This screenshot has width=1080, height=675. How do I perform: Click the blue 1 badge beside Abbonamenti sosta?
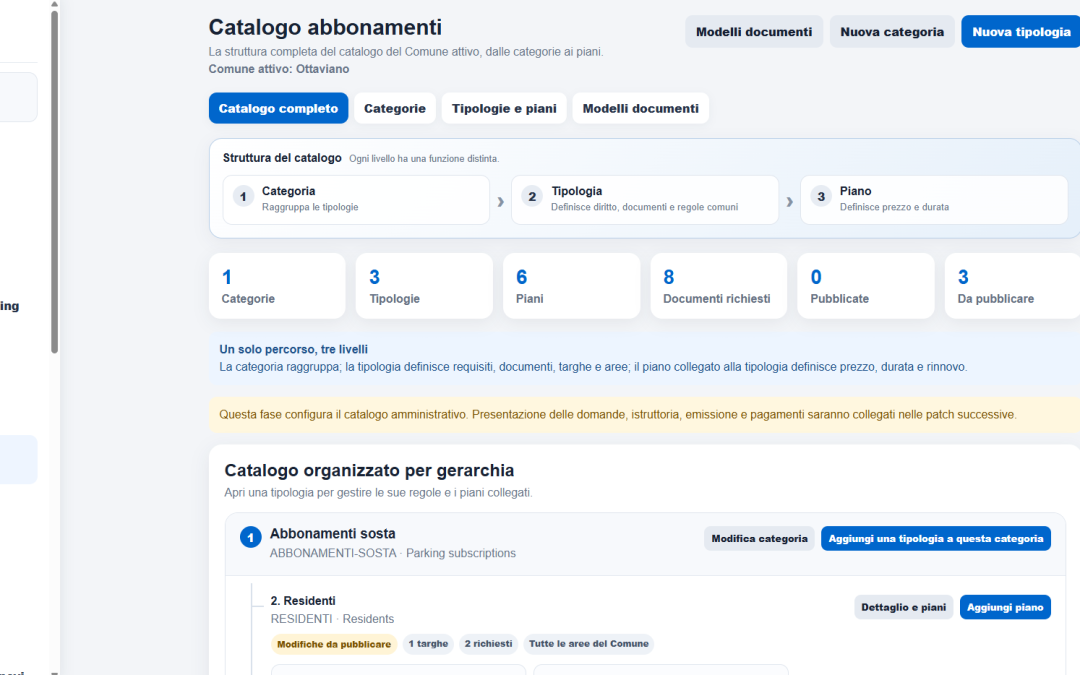coord(251,537)
